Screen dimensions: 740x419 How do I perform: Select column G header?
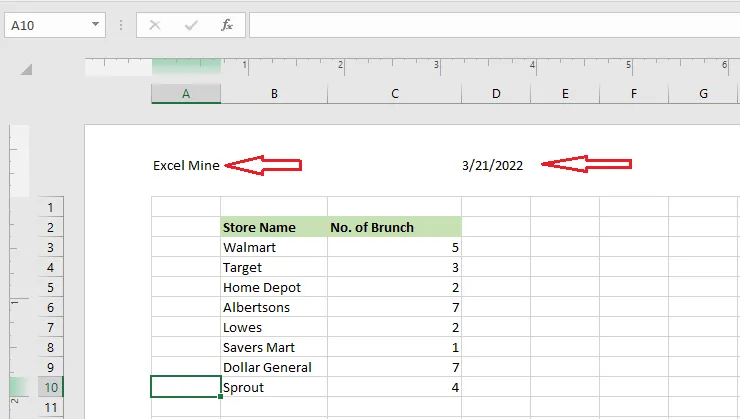point(703,94)
